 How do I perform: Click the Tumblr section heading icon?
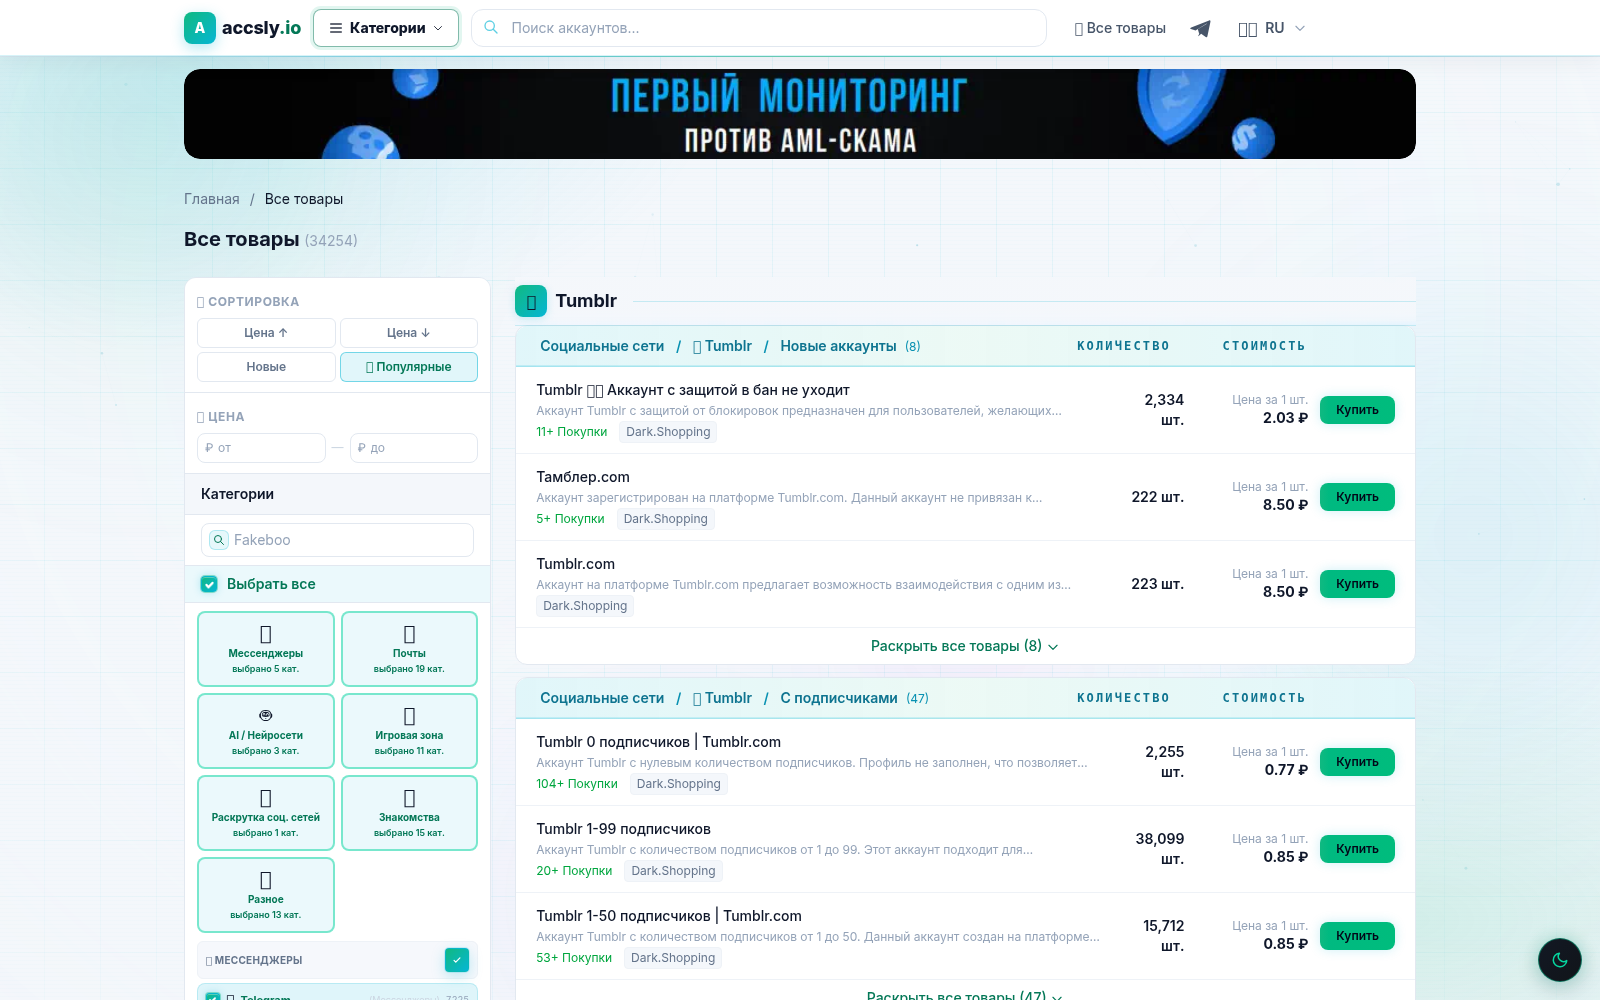point(531,301)
